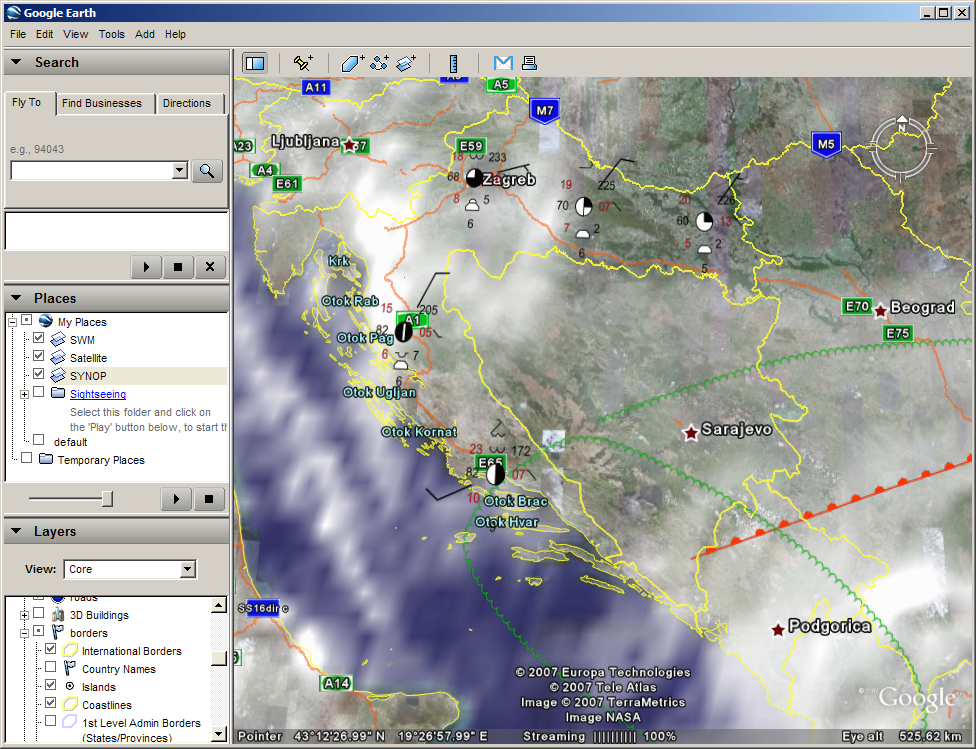This screenshot has height=749, width=976.
Task: Play the search results tour
Action: pyautogui.click(x=146, y=267)
